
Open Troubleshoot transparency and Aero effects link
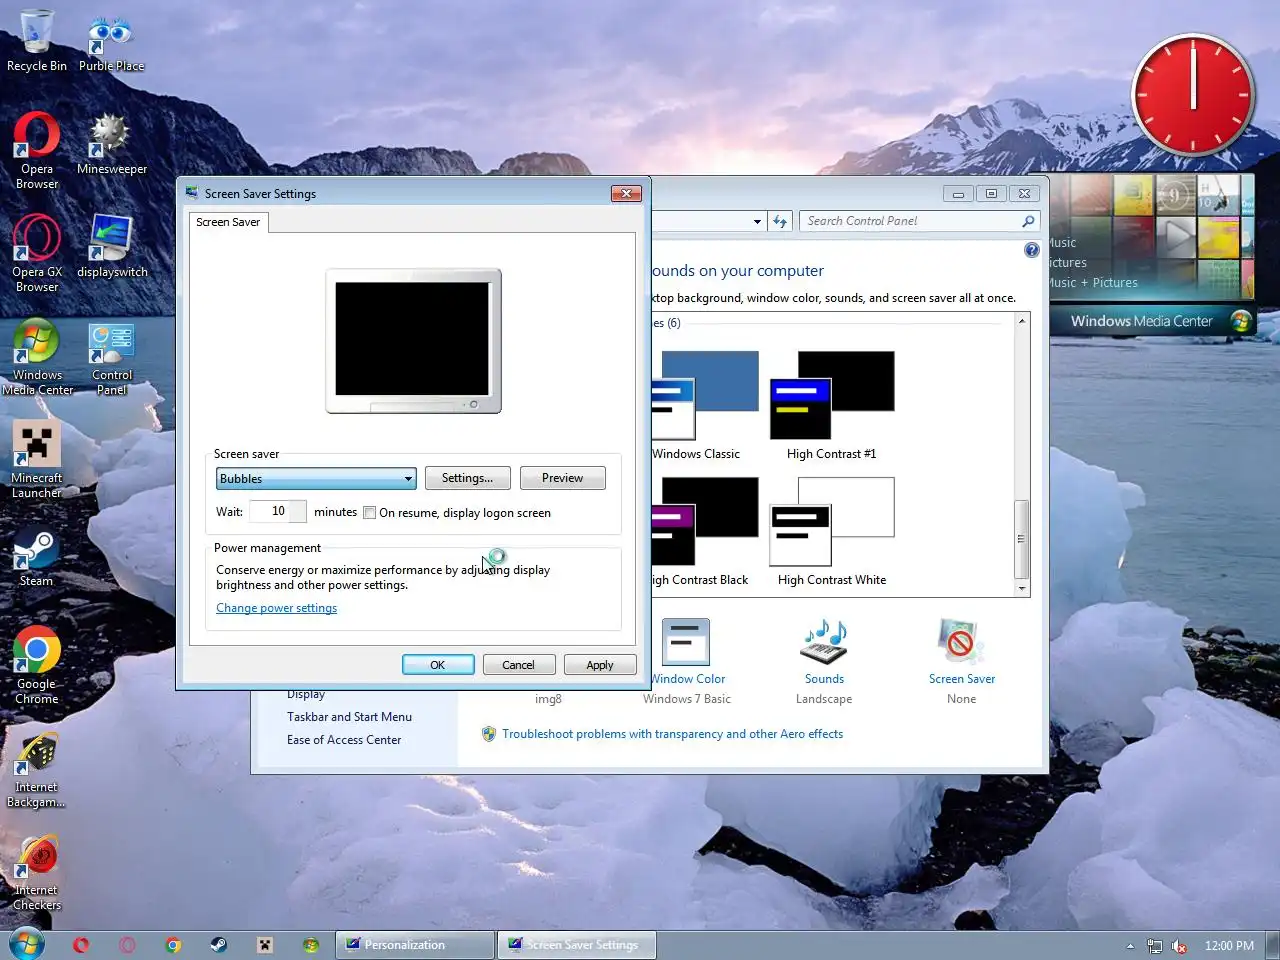tap(672, 734)
